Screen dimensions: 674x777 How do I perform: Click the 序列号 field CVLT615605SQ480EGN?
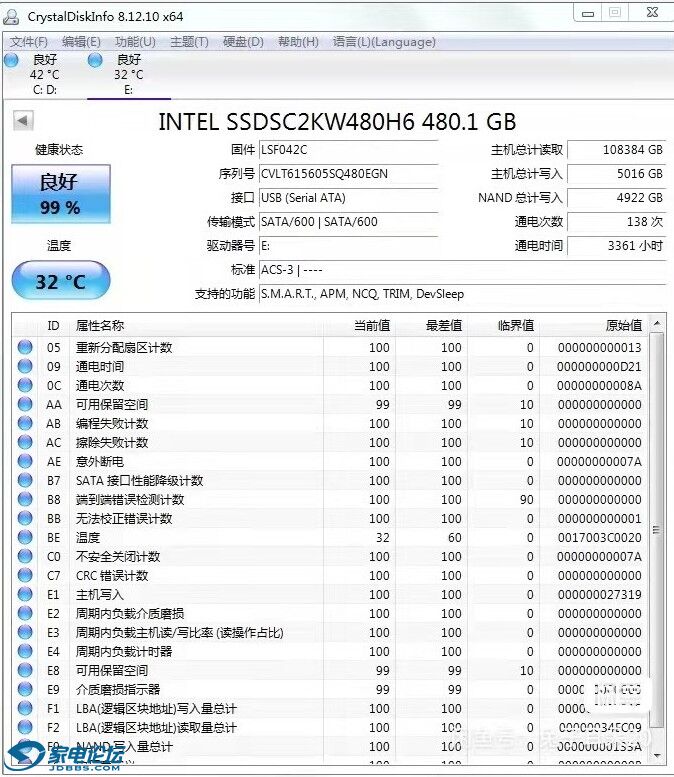pyautogui.click(x=348, y=173)
